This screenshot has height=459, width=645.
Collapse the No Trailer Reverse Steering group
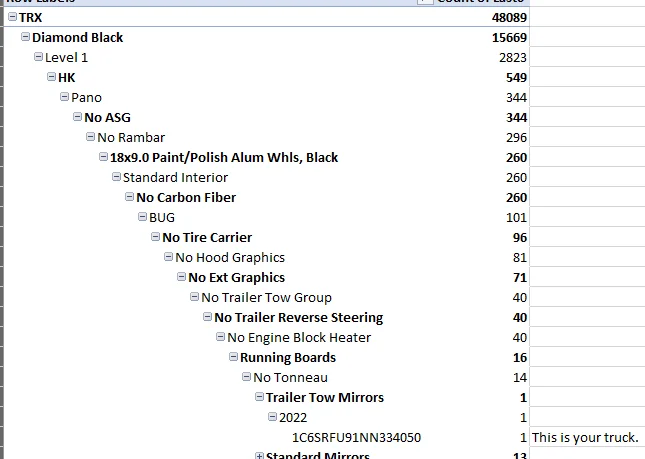pyautogui.click(x=207, y=317)
